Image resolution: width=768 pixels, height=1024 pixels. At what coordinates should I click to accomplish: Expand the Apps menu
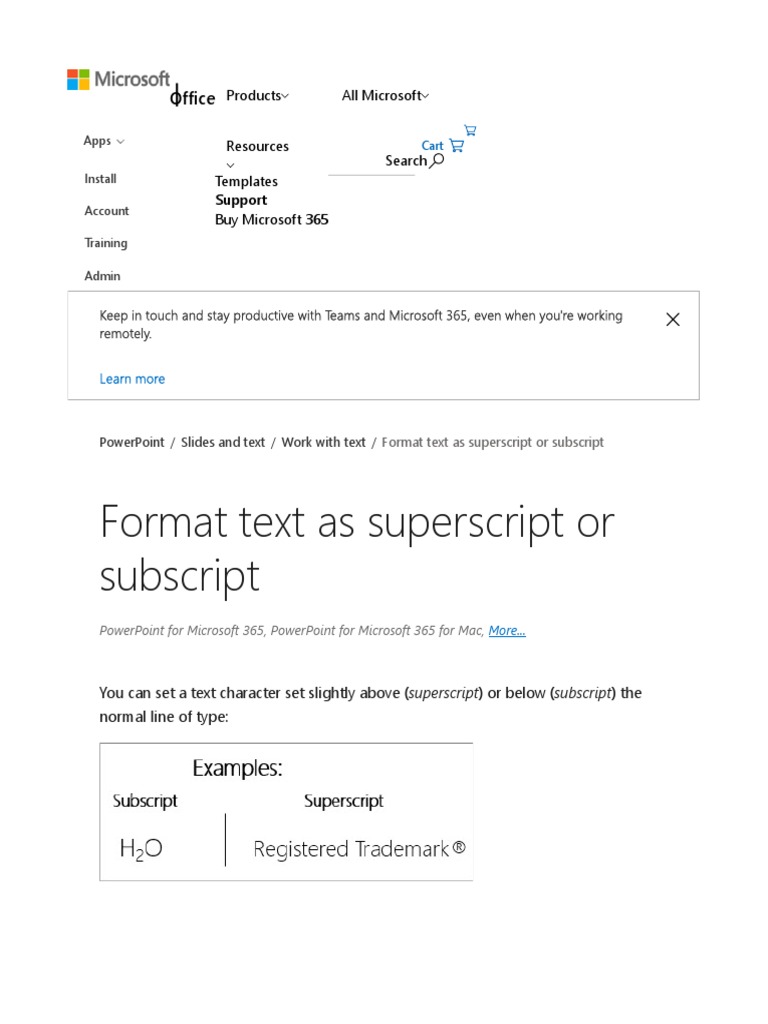tap(104, 141)
